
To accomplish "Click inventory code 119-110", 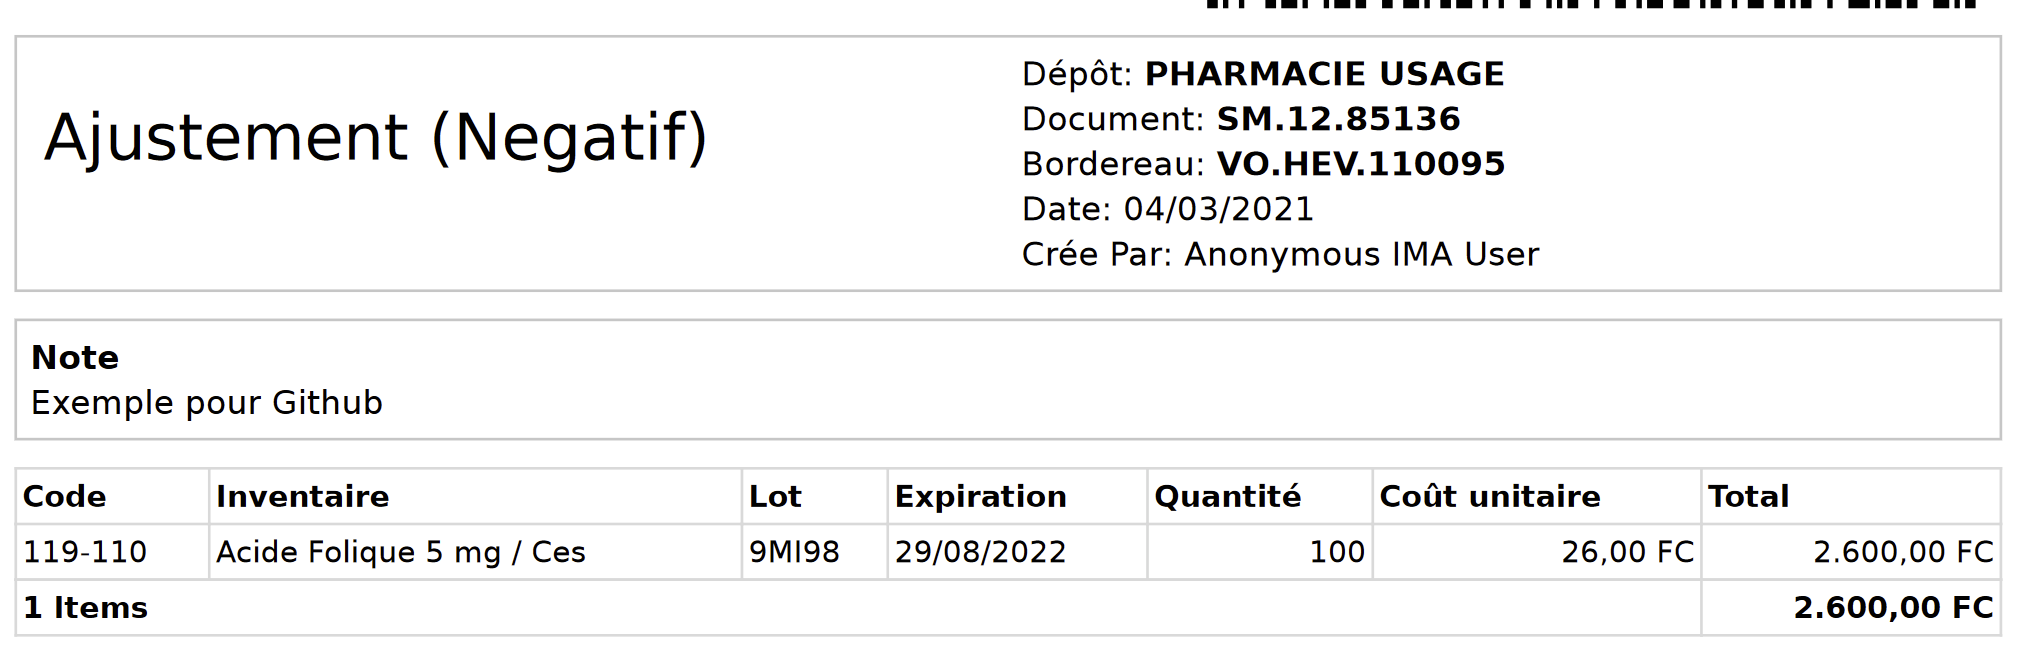I will [85, 552].
